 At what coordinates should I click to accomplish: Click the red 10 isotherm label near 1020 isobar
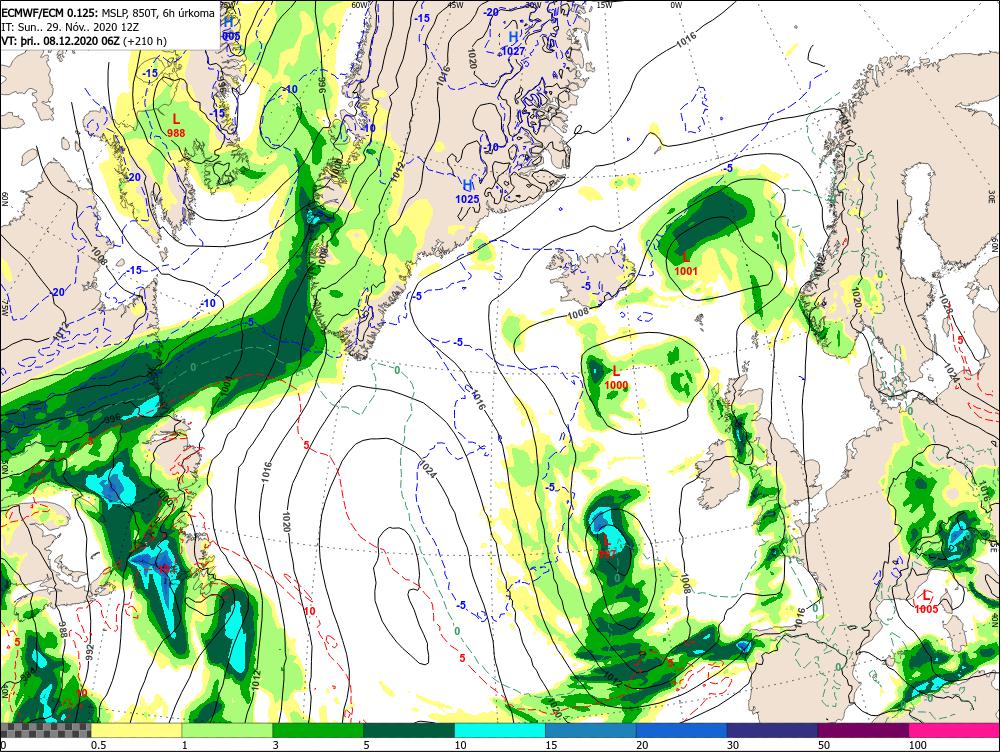[x=310, y=611]
